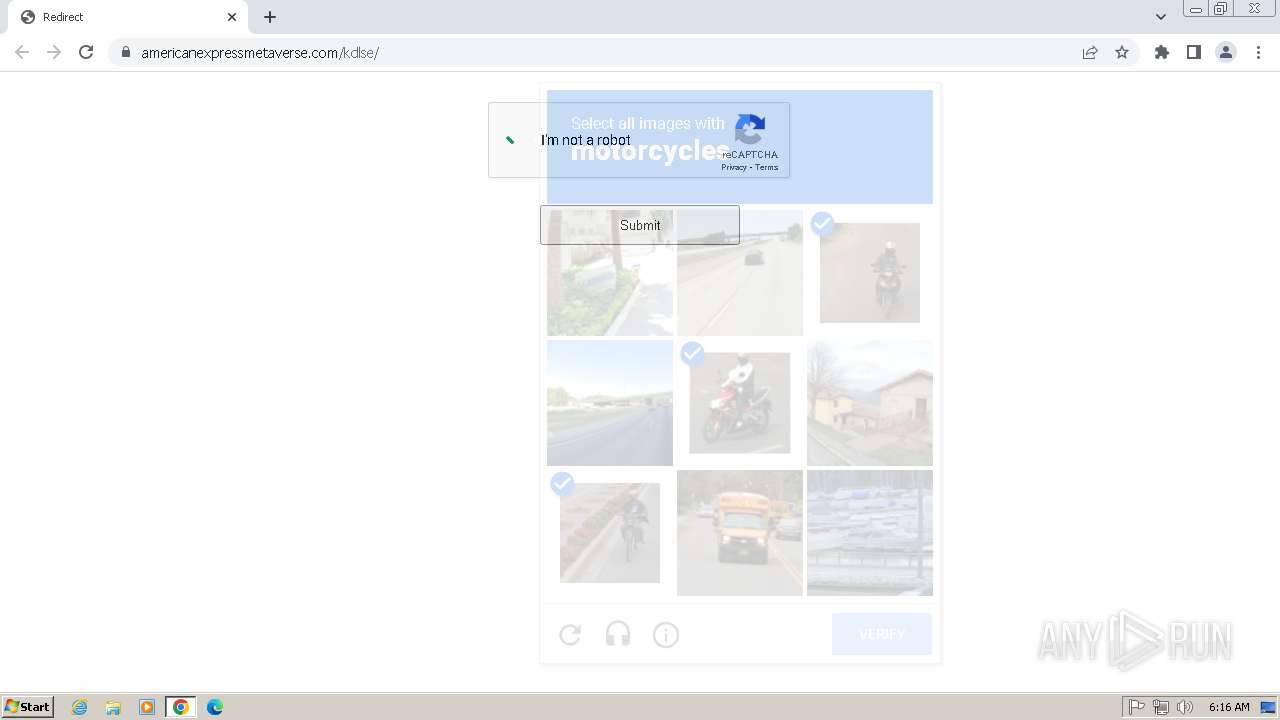View site info via lock icon
Screen dimensions: 1280x720
[x=125, y=52]
